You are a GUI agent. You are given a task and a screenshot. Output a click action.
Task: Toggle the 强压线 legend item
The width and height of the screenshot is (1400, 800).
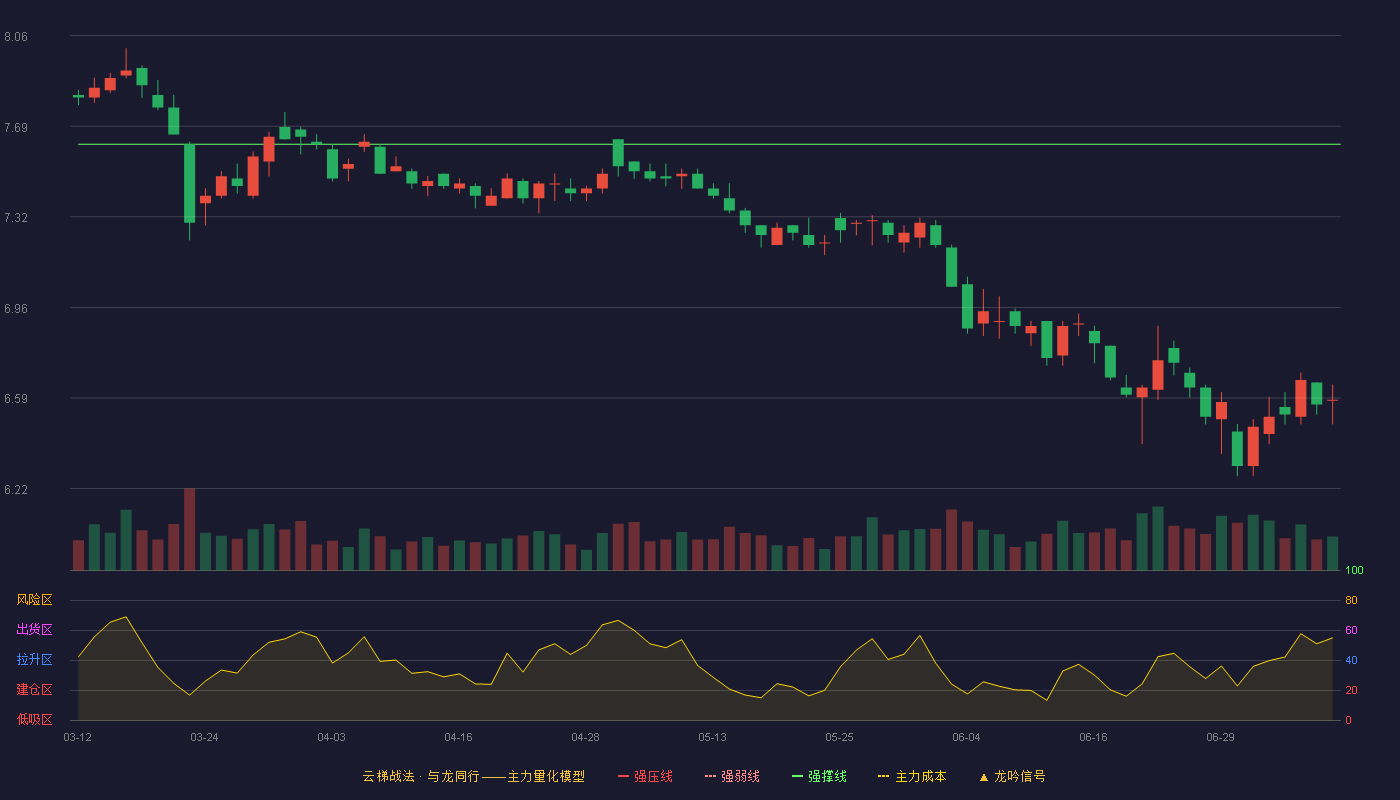pos(645,776)
